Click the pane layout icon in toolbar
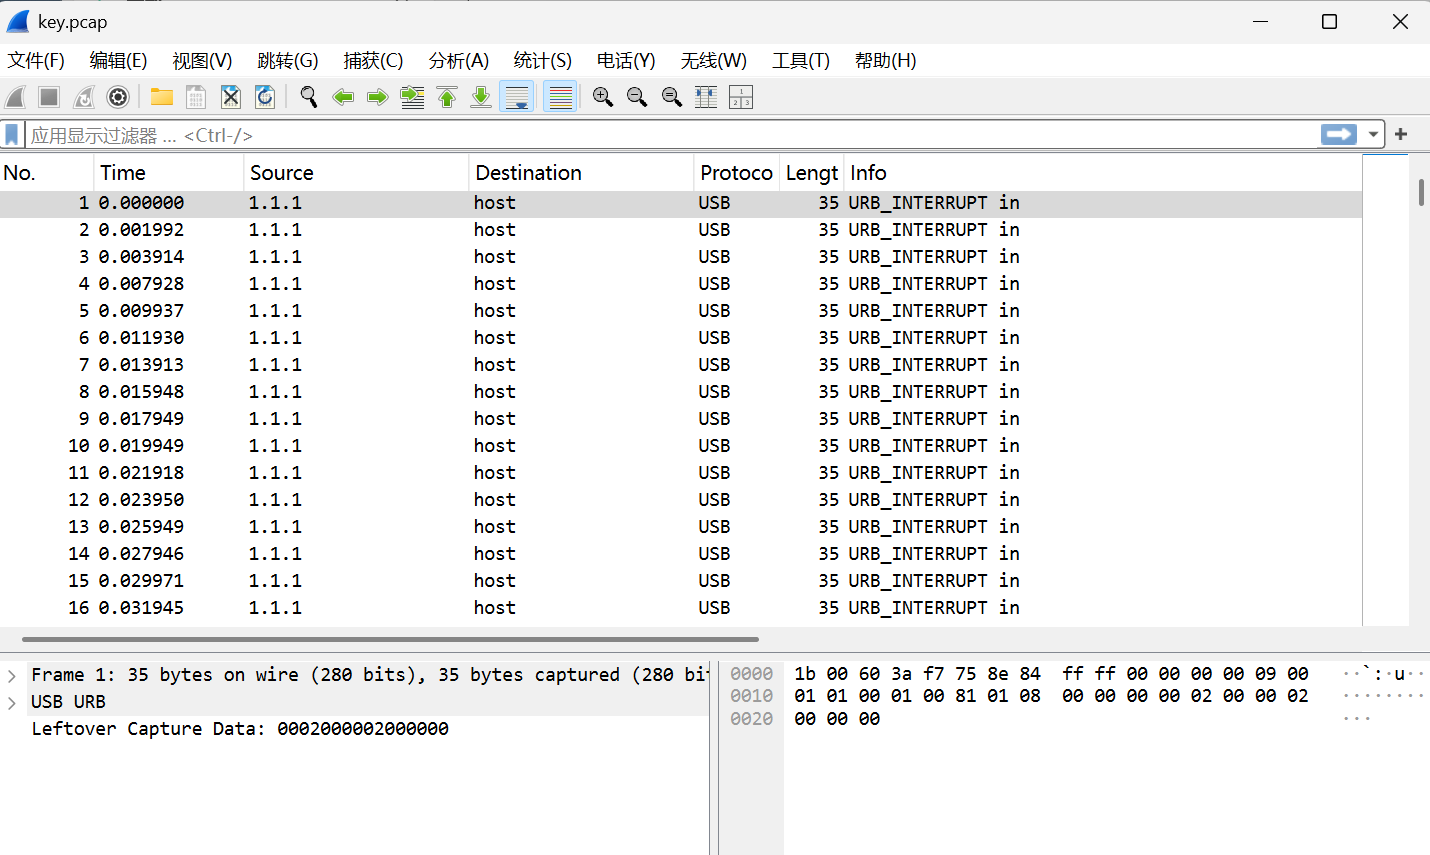Screen dimensions: 1430x855 (741, 97)
